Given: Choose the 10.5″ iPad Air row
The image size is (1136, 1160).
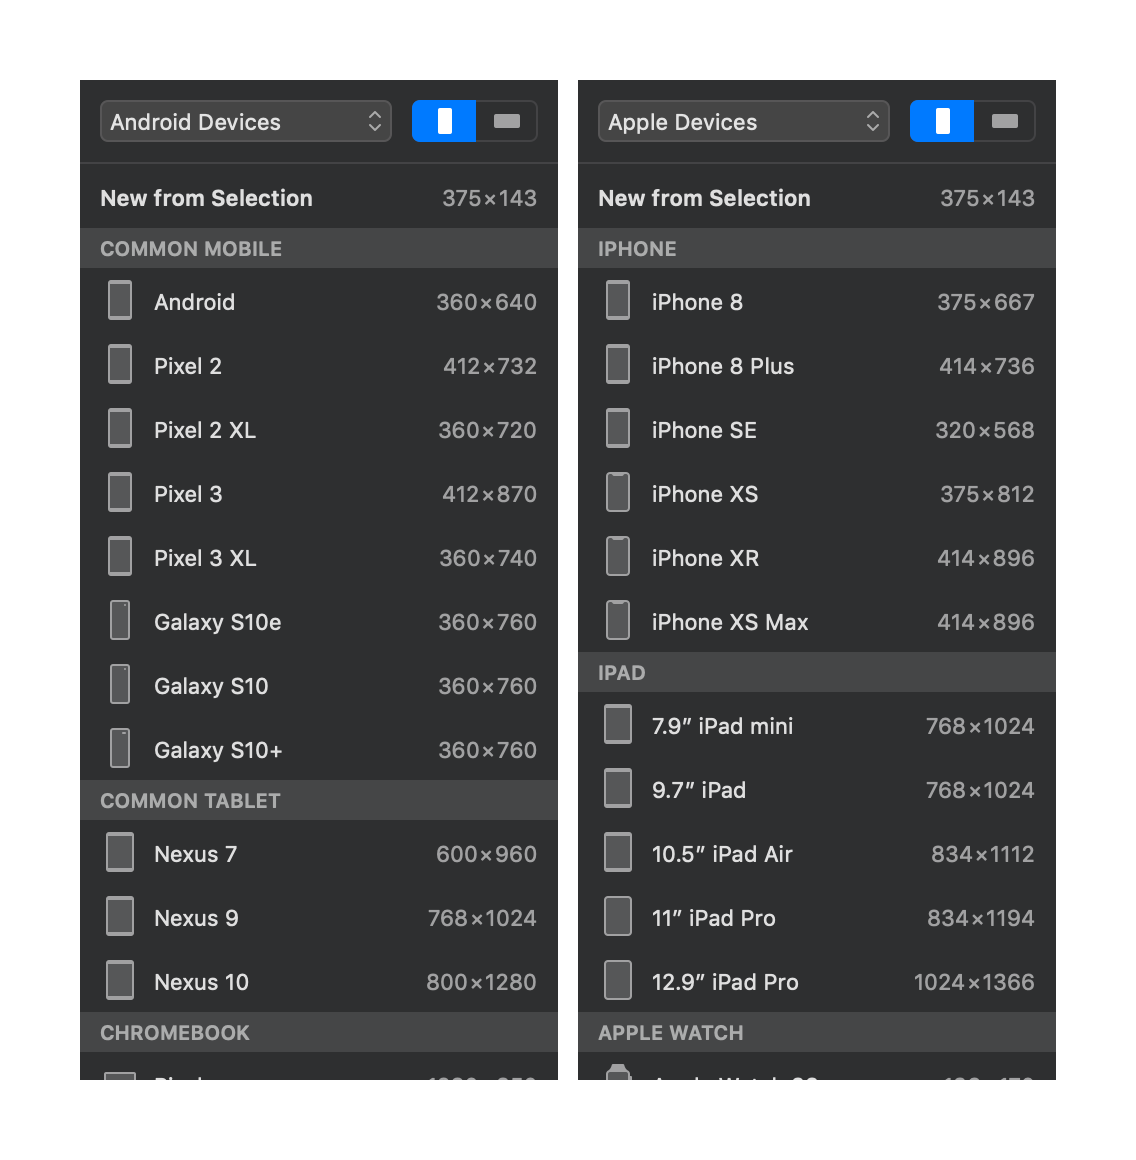Looking at the screenshot, I should point(816,854).
